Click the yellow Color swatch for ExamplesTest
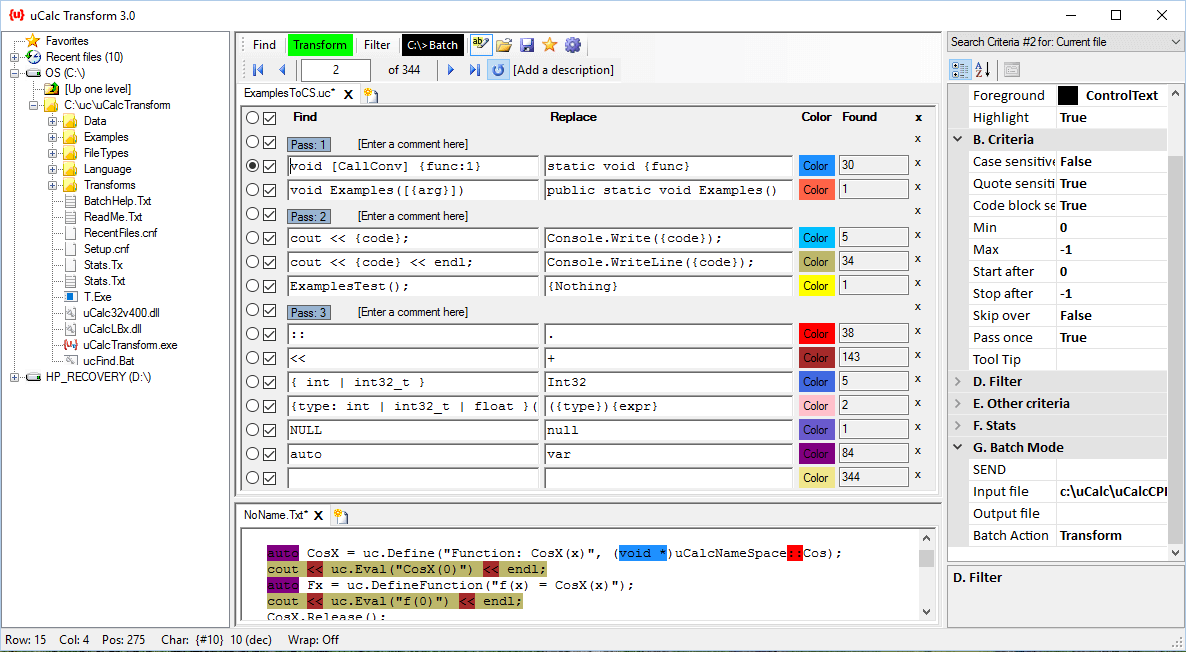This screenshot has height=652, width=1186. [x=816, y=286]
